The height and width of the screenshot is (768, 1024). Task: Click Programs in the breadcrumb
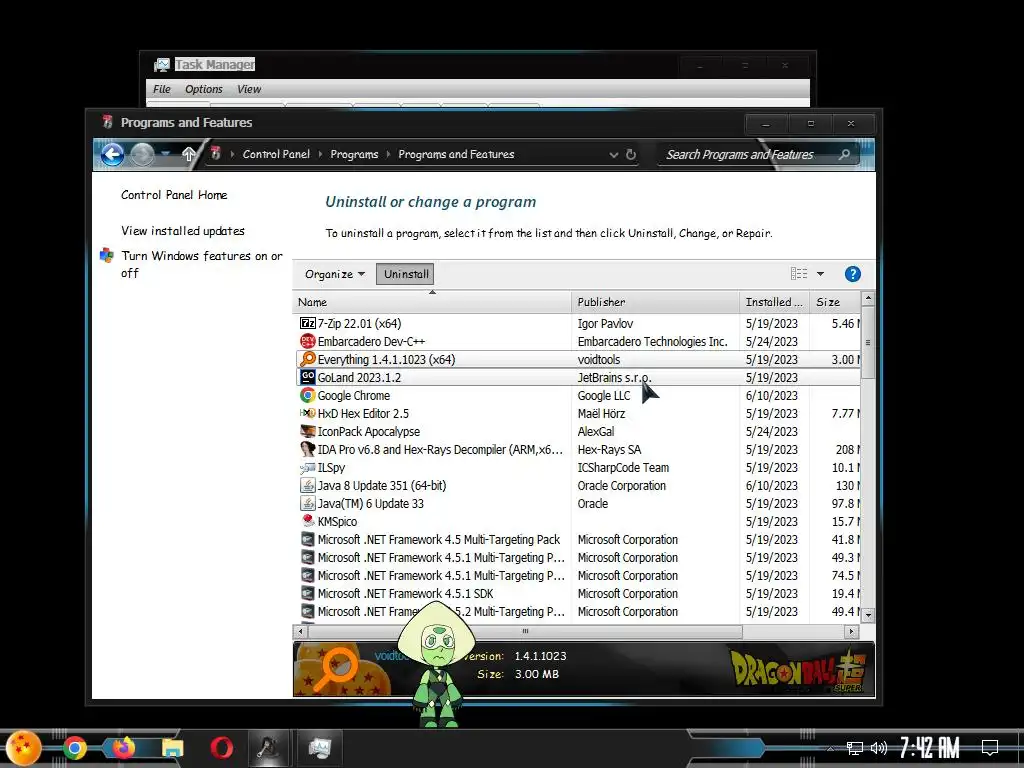(354, 154)
